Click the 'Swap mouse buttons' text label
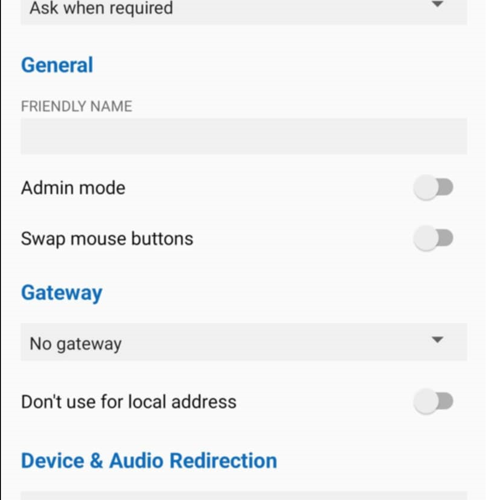This screenshot has height=500, width=486. tap(107, 239)
